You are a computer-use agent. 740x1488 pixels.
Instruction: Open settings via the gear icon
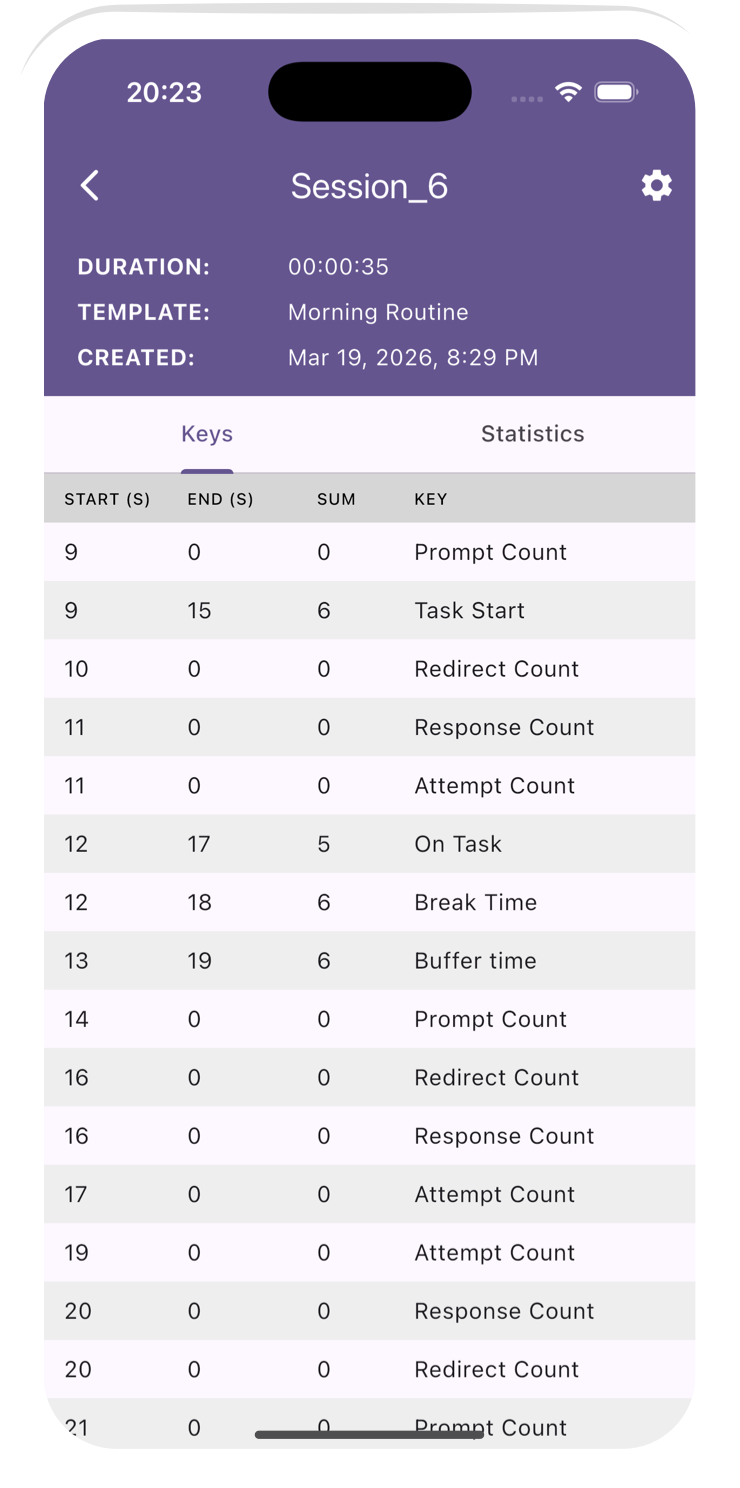click(x=656, y=186)
